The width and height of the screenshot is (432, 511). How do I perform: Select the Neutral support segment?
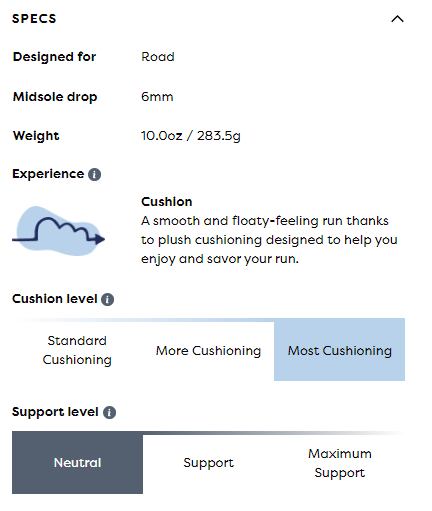pyautogui.click(x=77, y=463)
